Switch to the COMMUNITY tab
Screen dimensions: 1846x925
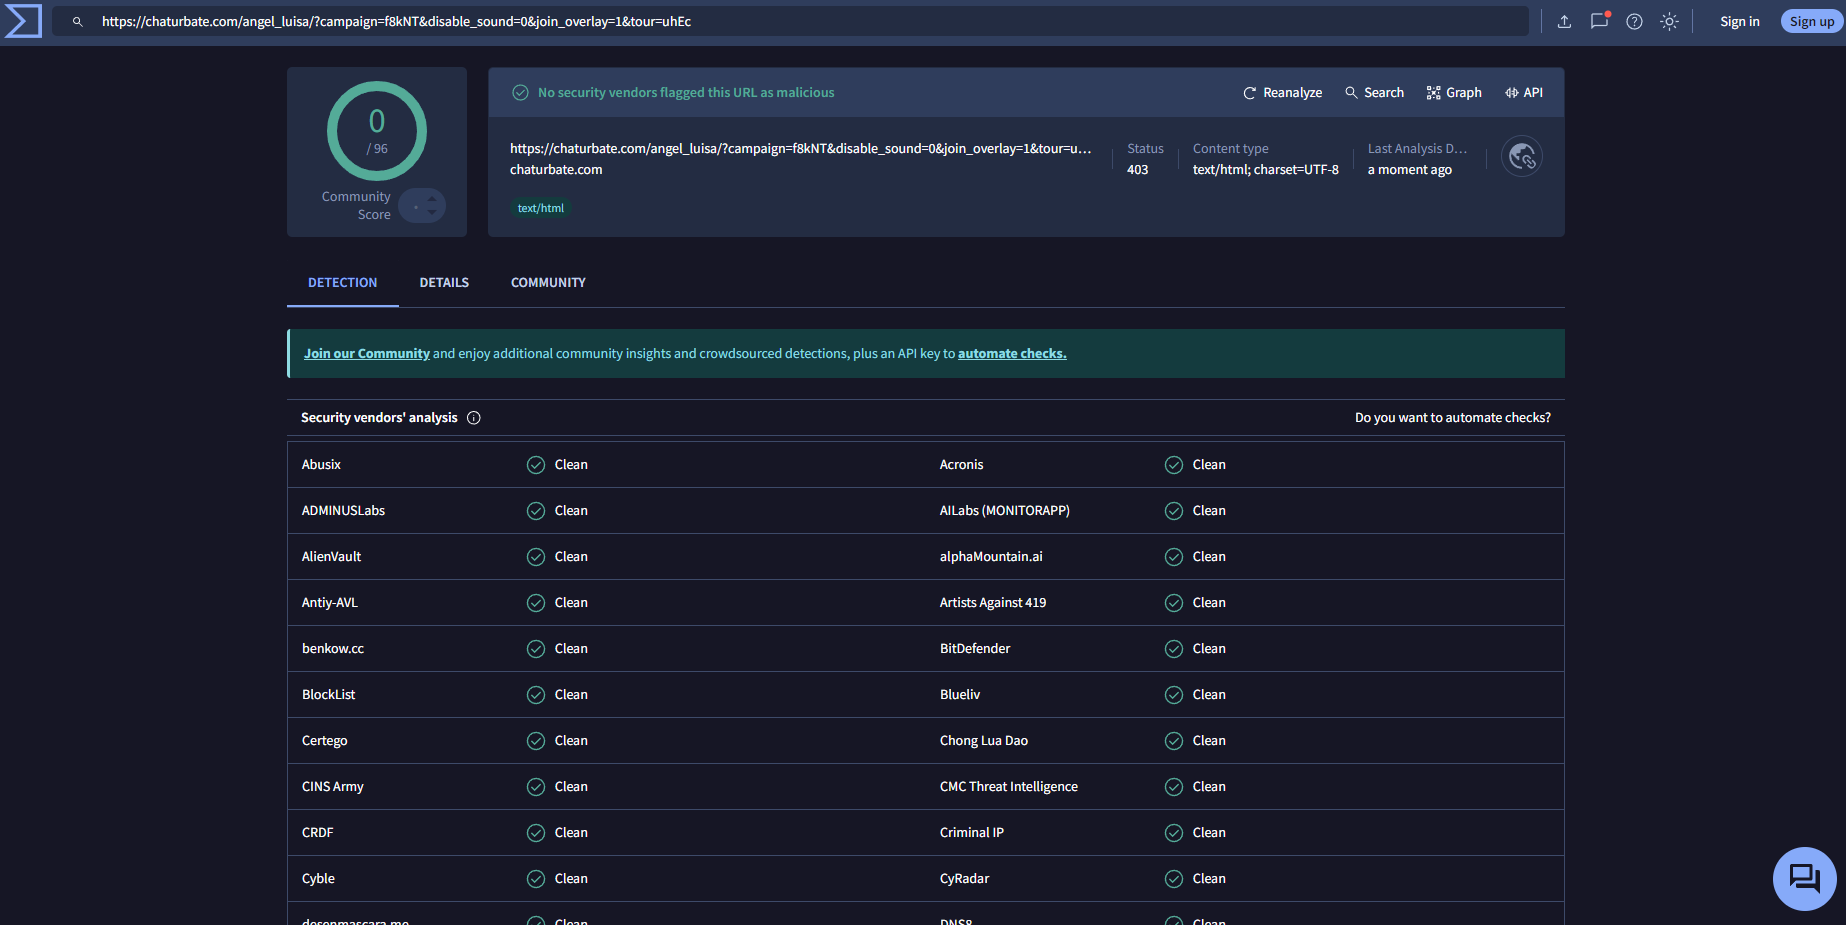pyautogui.click(x=548, y=283)
